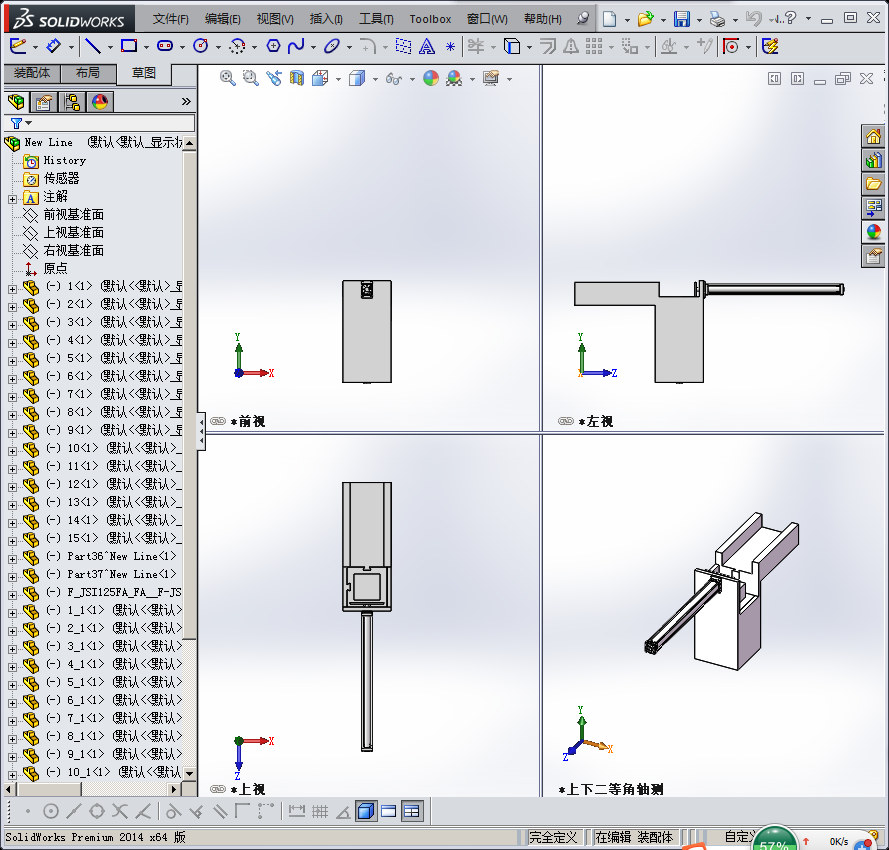889x850 pixels.
Task: Open the display style dropdown arrow
Action: [x=375, y=79]
